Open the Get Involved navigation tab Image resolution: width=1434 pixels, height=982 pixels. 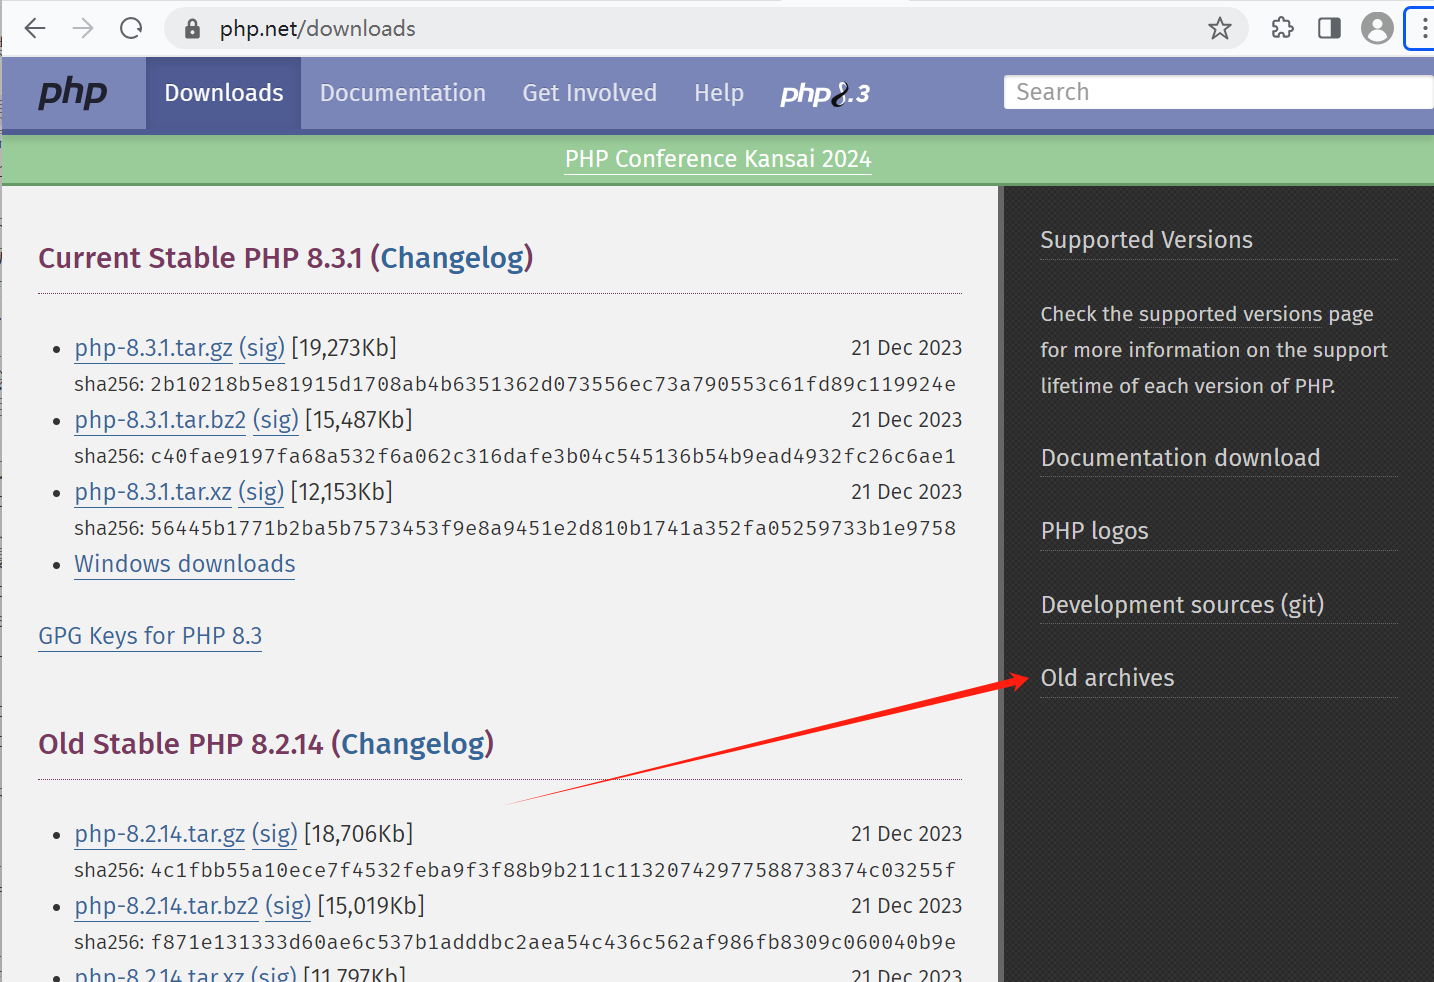click(x=589, y=93)
